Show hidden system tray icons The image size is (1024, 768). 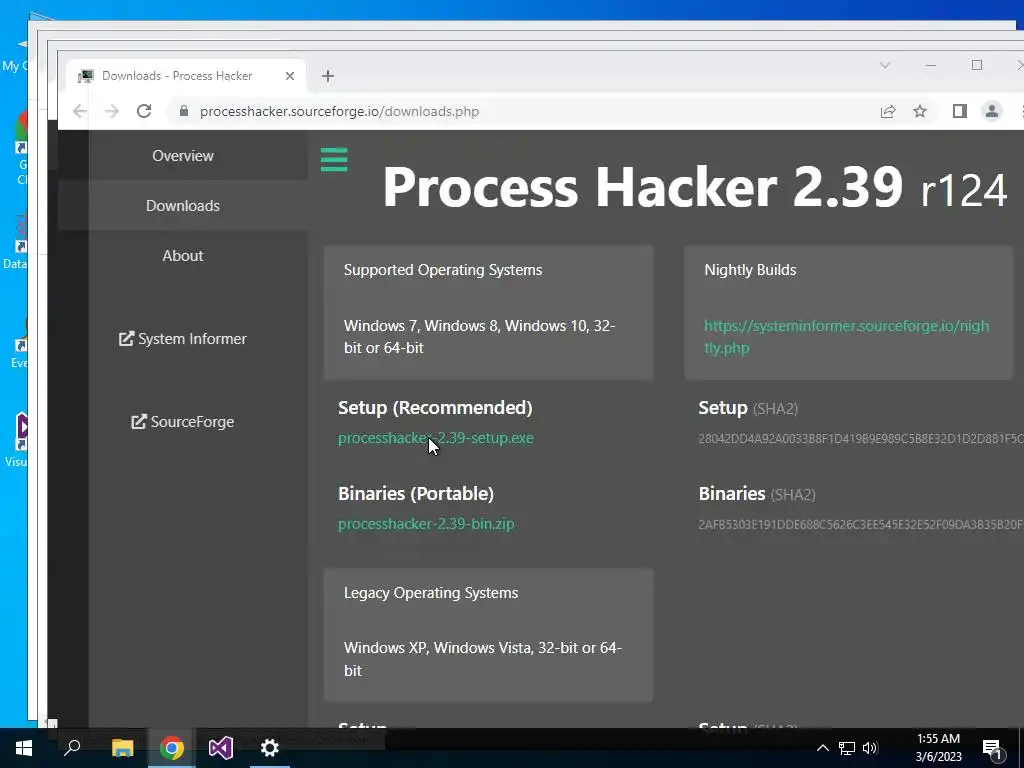823,748
